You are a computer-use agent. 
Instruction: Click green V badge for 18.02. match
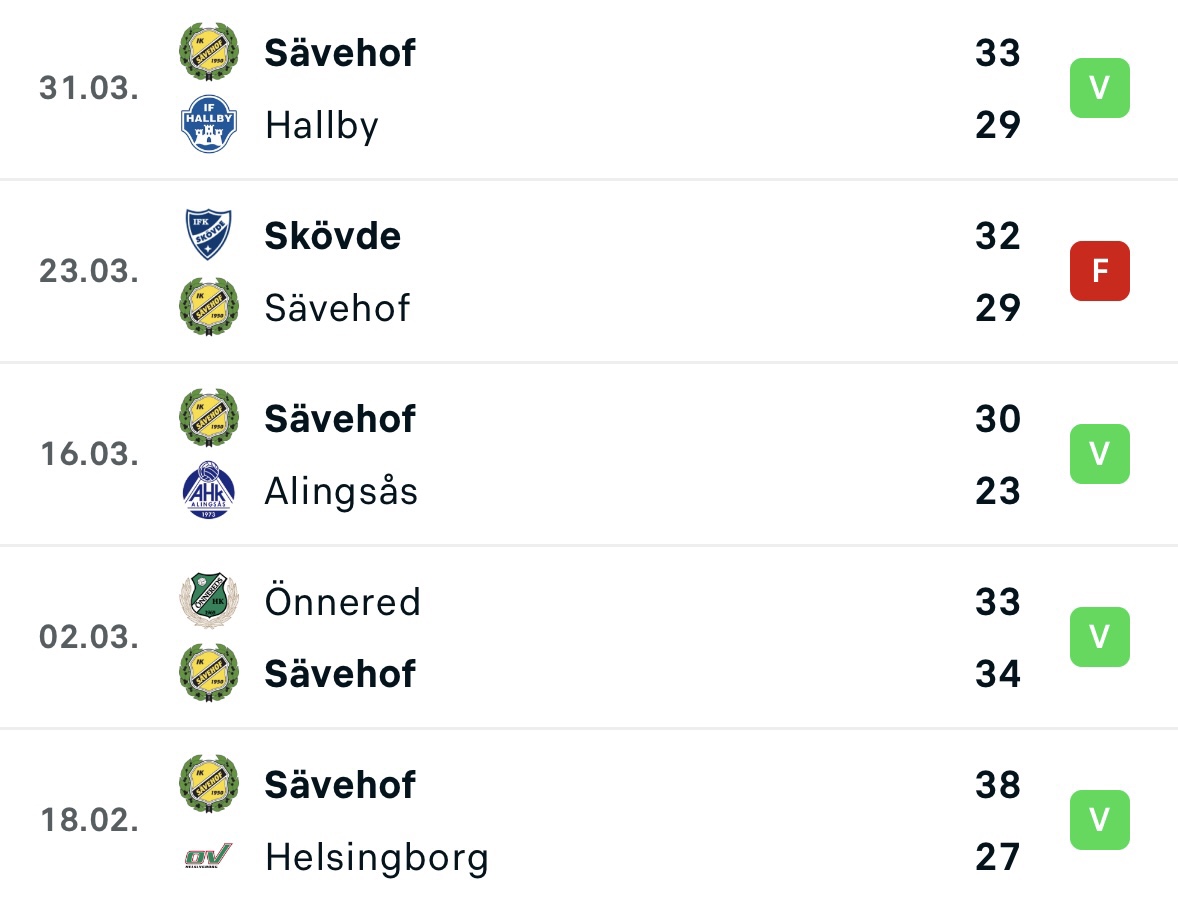[1100, 820]
